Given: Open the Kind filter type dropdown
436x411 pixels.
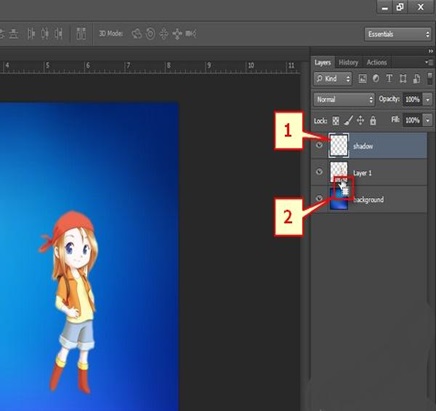Looking at the screenshot, I should pyautogui.click(x=333, y=79).
